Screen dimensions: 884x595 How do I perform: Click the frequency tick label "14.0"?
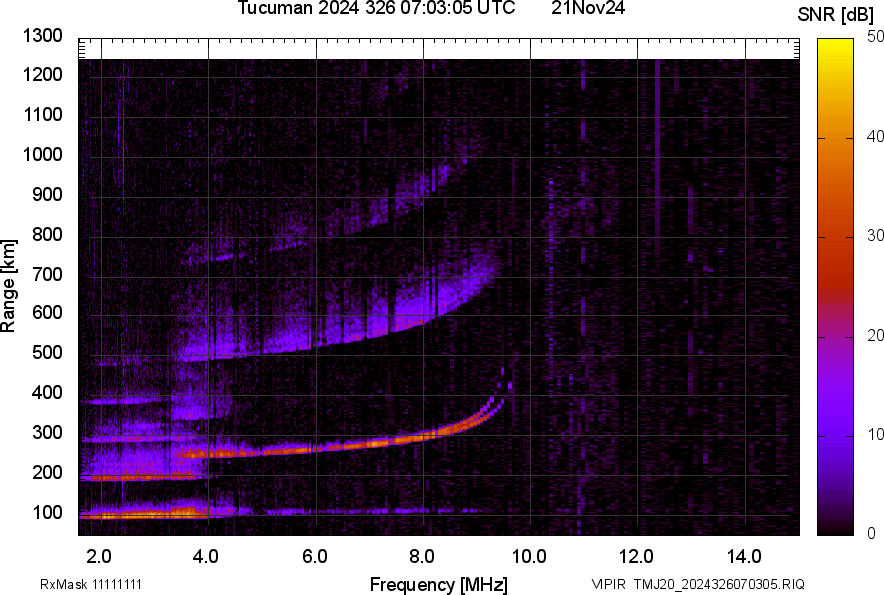744,557
